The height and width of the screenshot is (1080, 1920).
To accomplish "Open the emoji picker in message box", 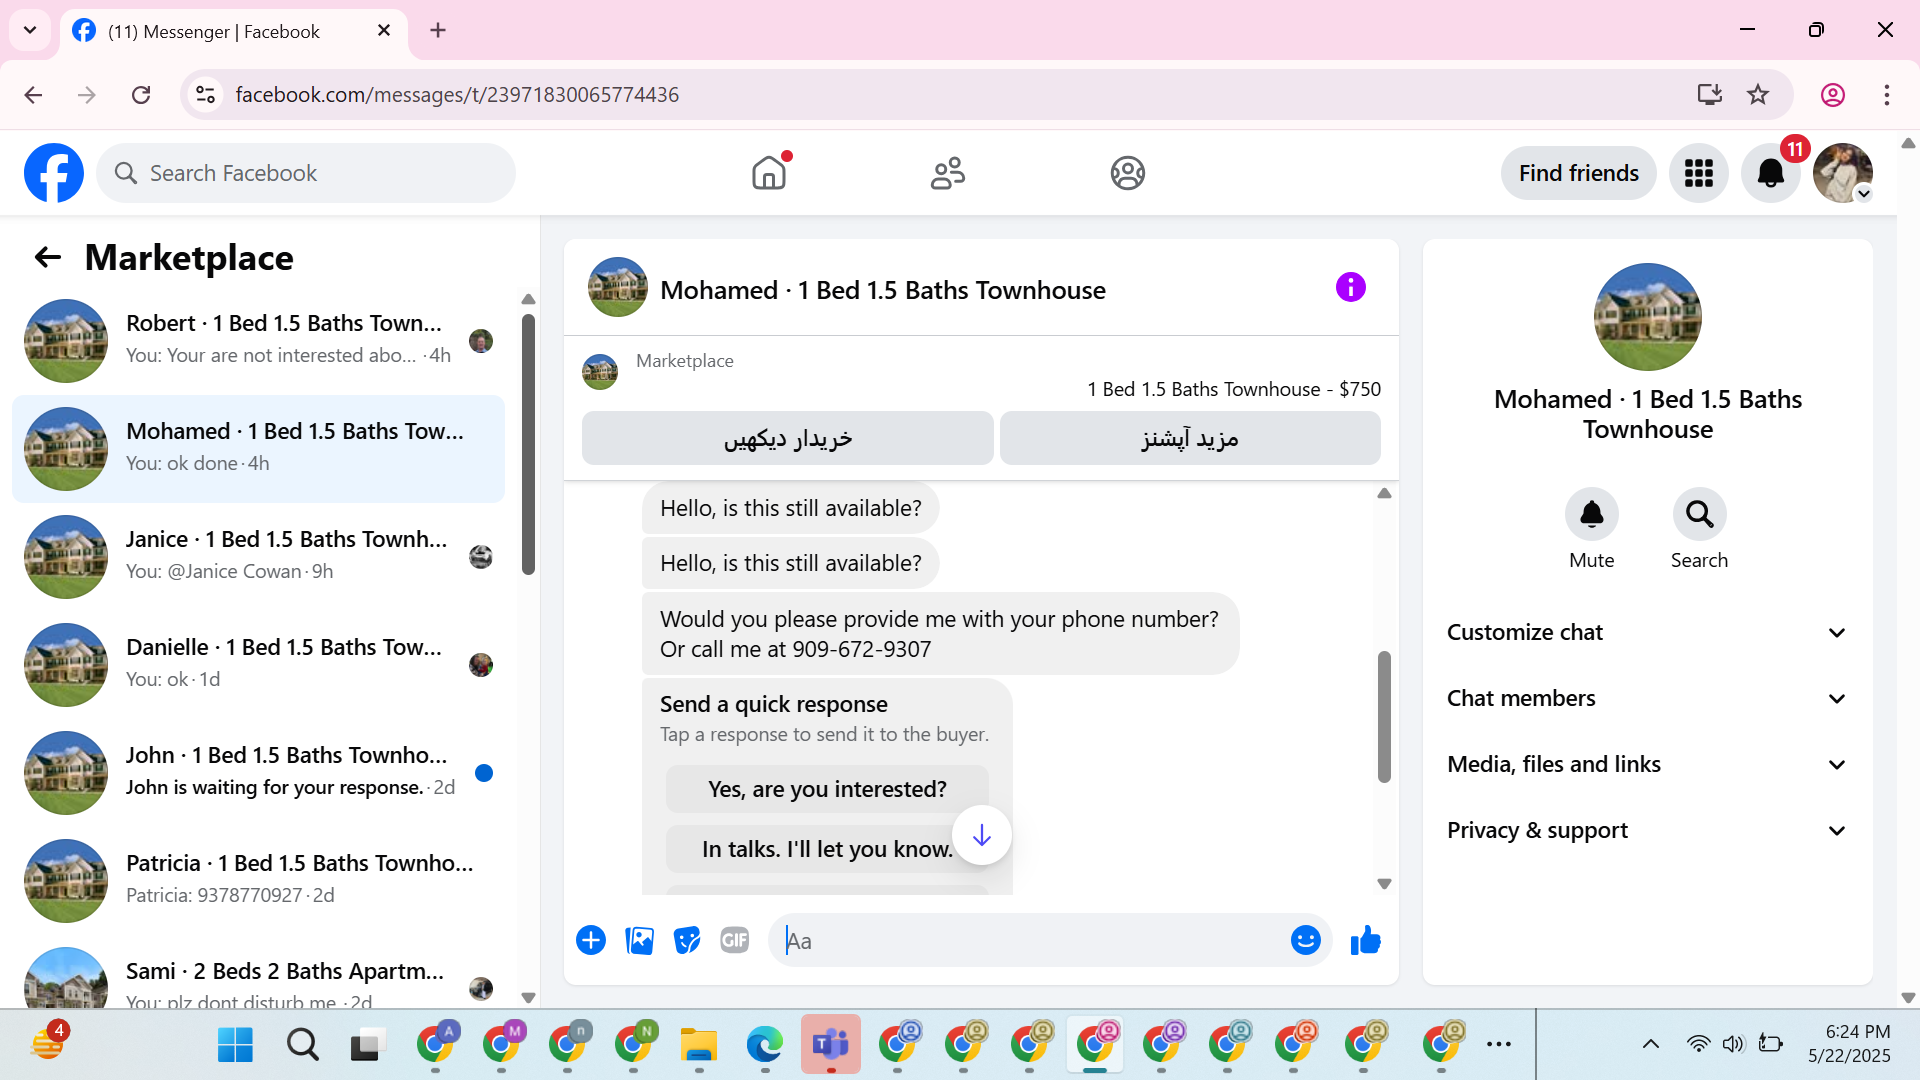I will tap(1306, 940).
